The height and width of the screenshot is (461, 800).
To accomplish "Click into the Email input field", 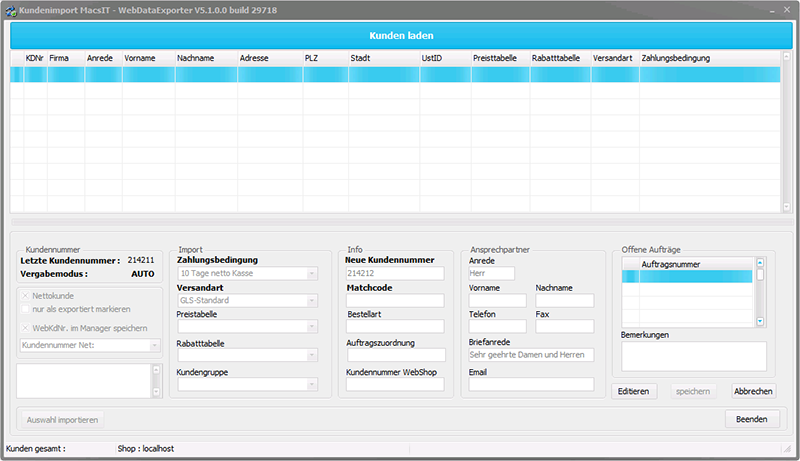I will click(x=531, y=384).
